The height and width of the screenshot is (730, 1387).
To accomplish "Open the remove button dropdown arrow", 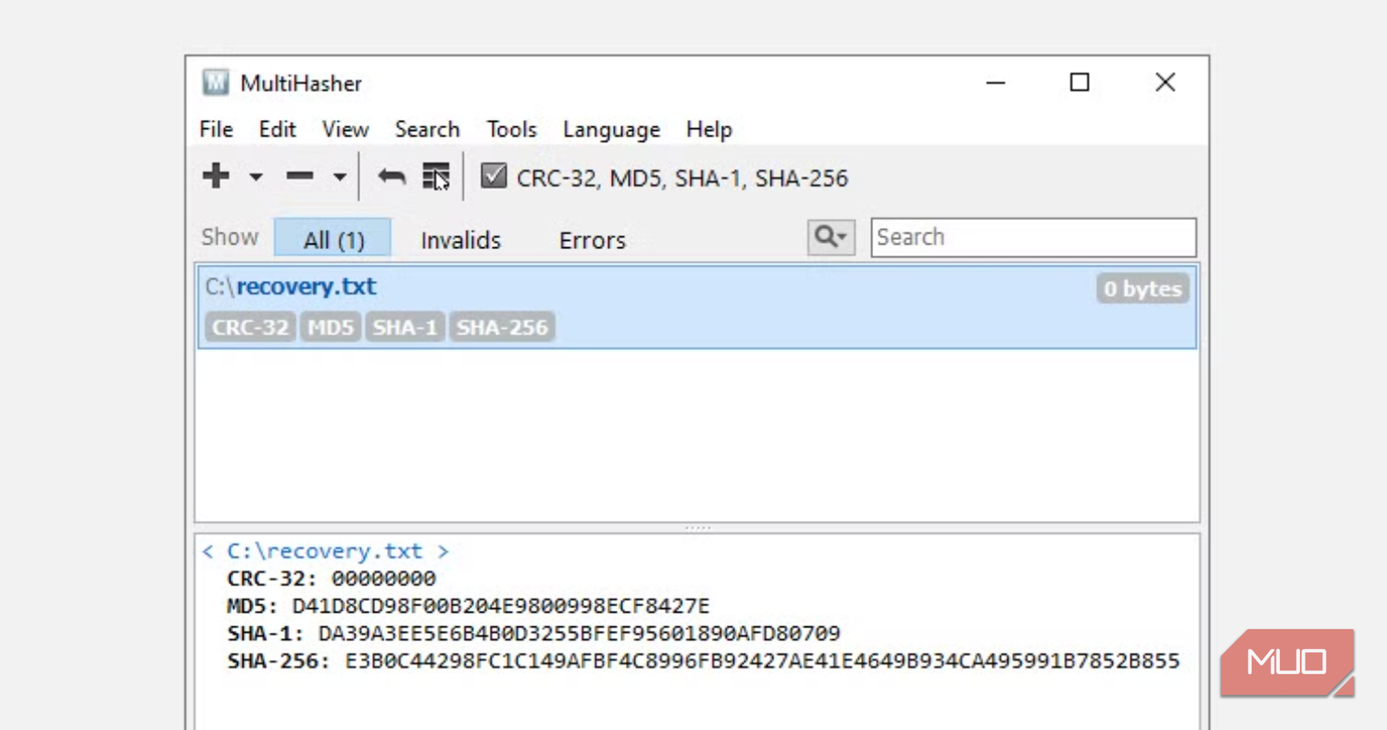I will 340,178.
